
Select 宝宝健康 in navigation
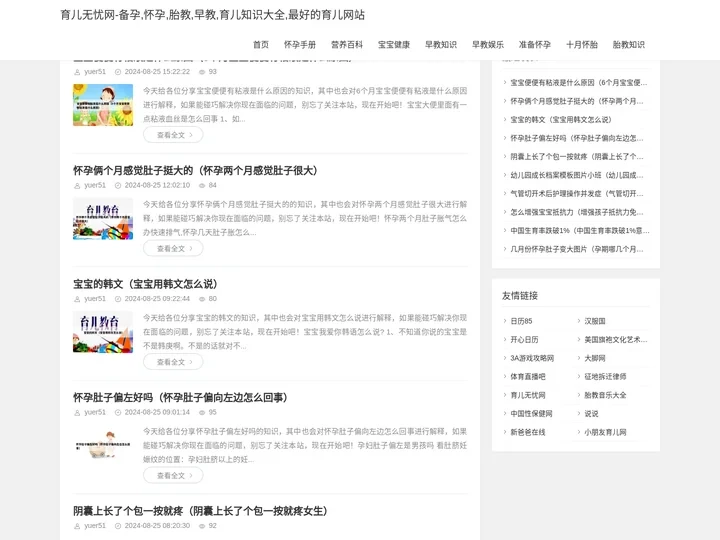[394, 45]
